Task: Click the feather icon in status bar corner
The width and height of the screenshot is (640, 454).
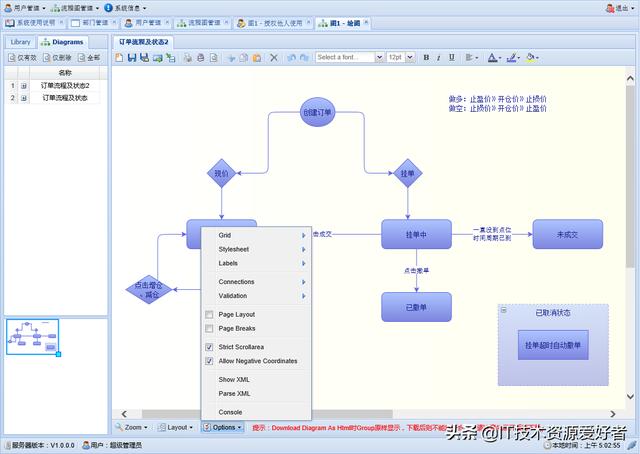Action: pos(632,445)
